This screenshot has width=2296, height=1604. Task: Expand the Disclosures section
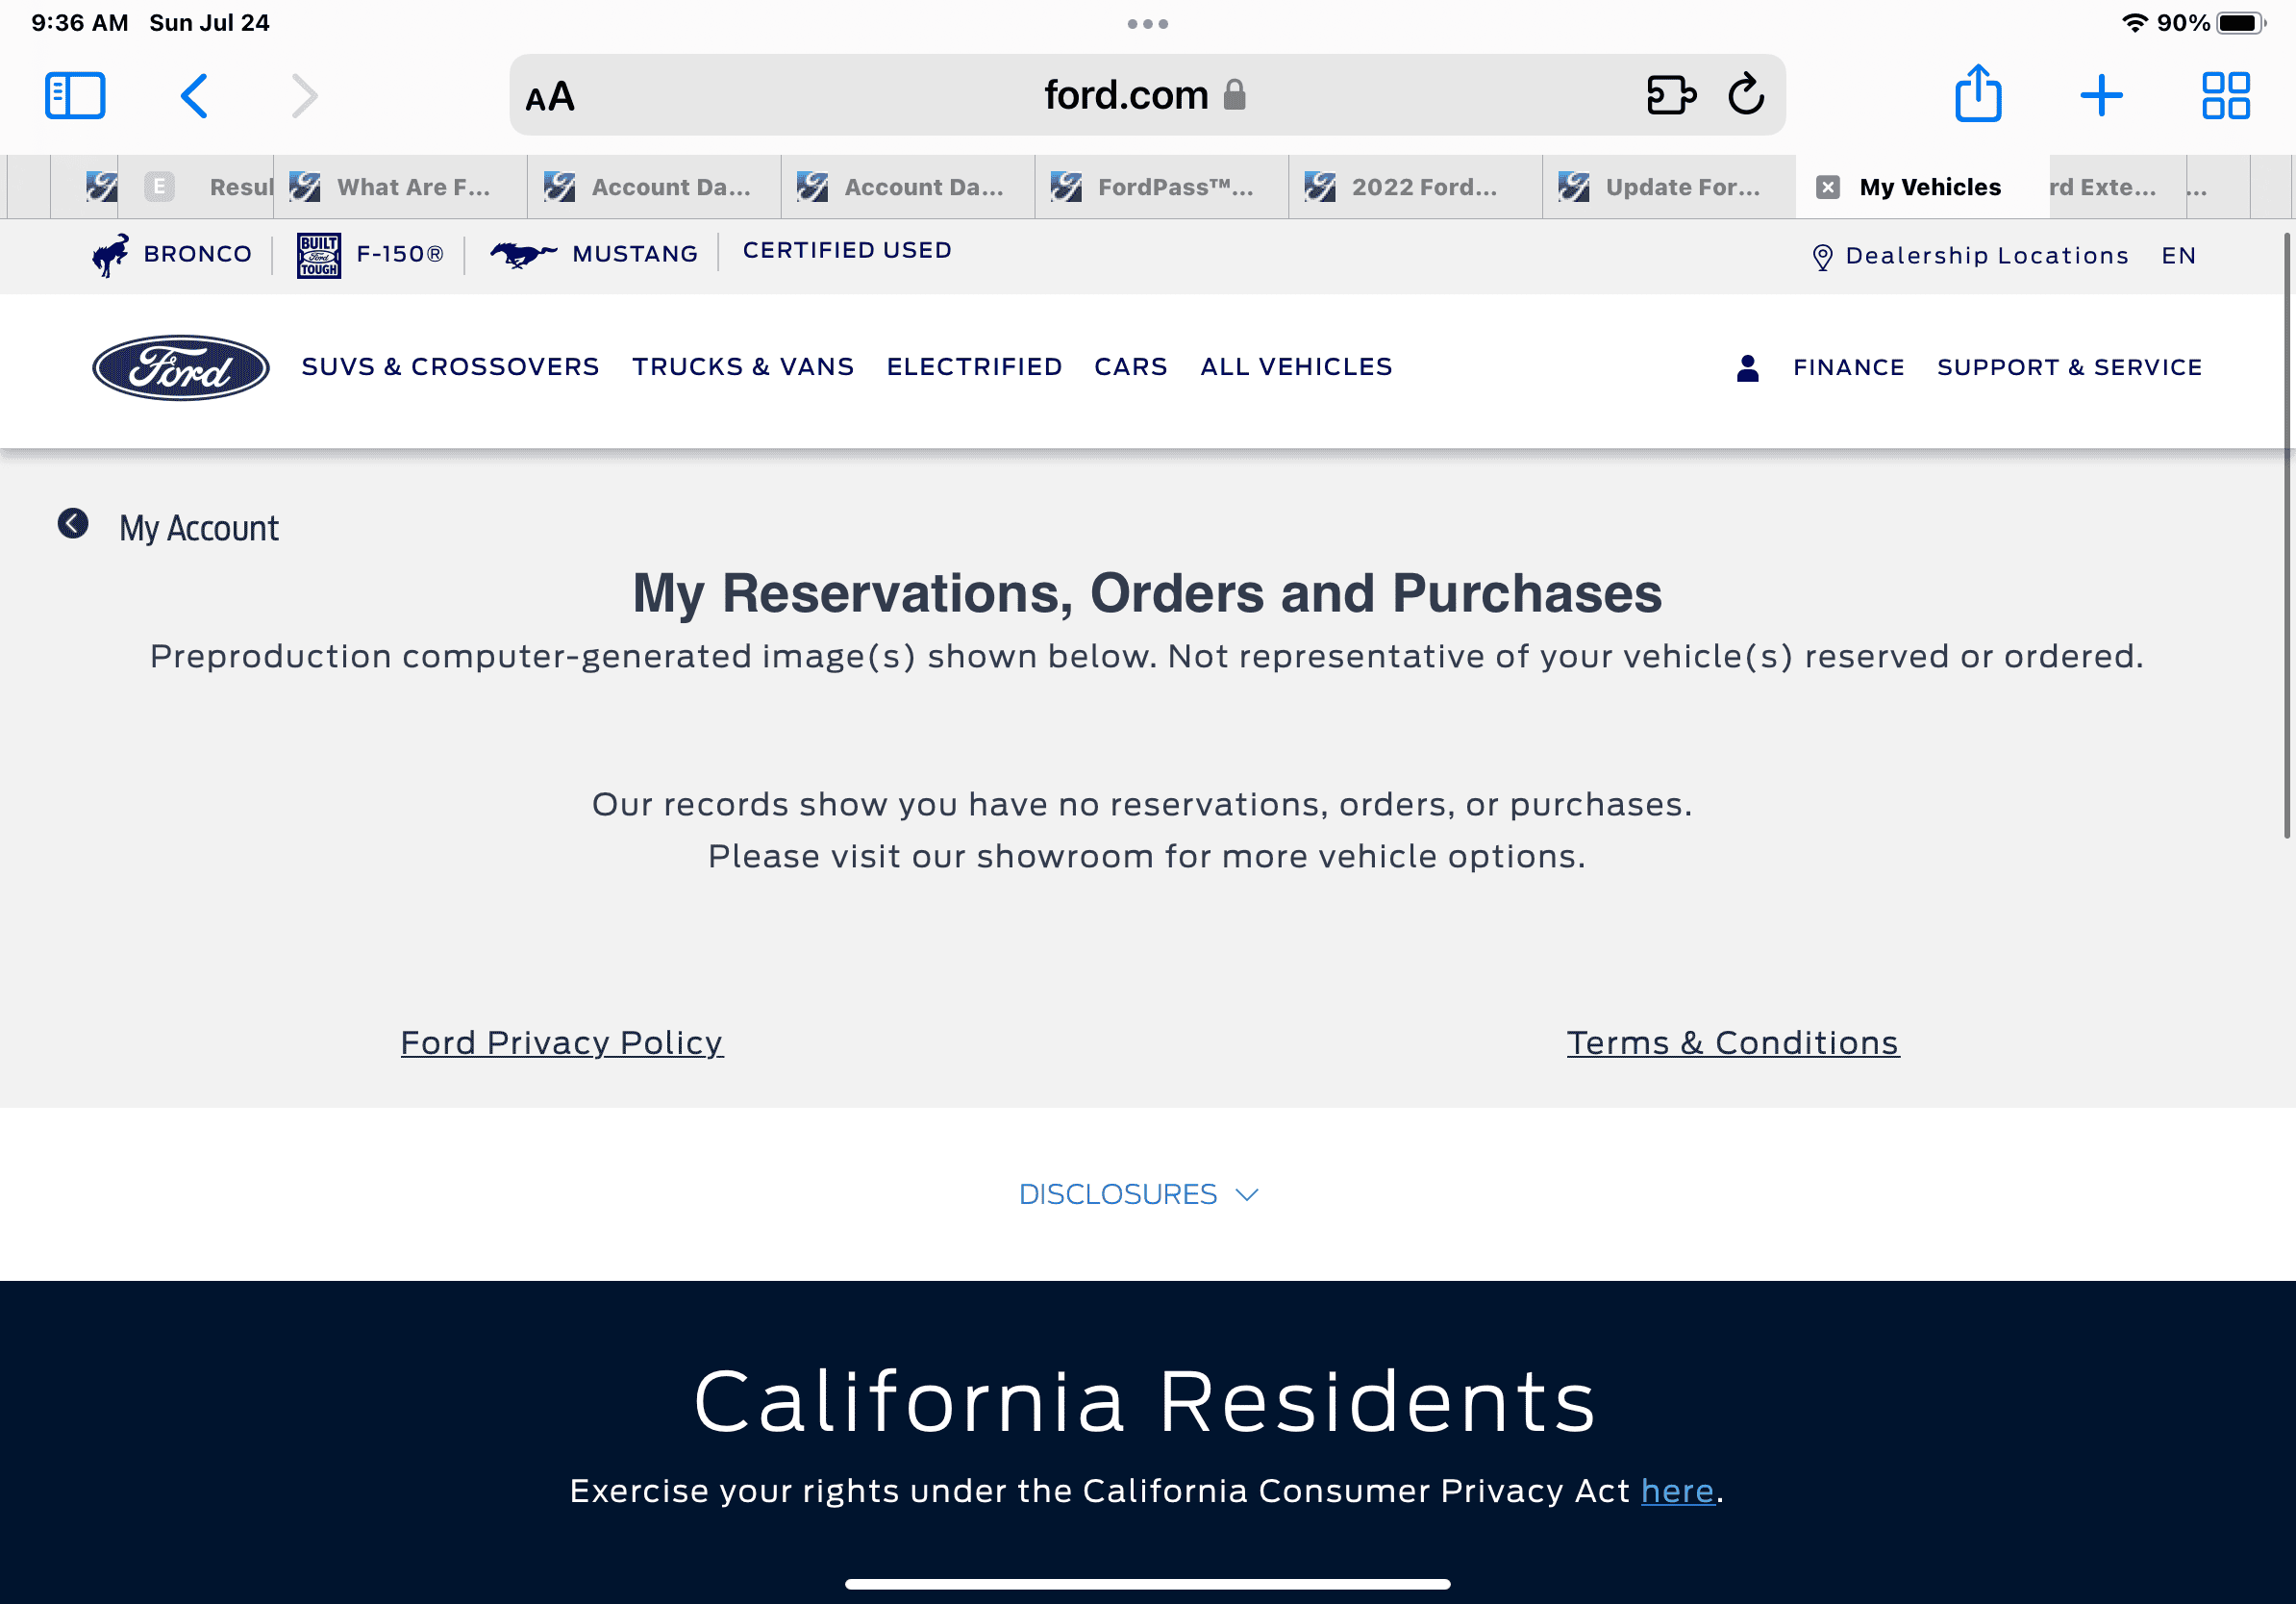1138,1194
